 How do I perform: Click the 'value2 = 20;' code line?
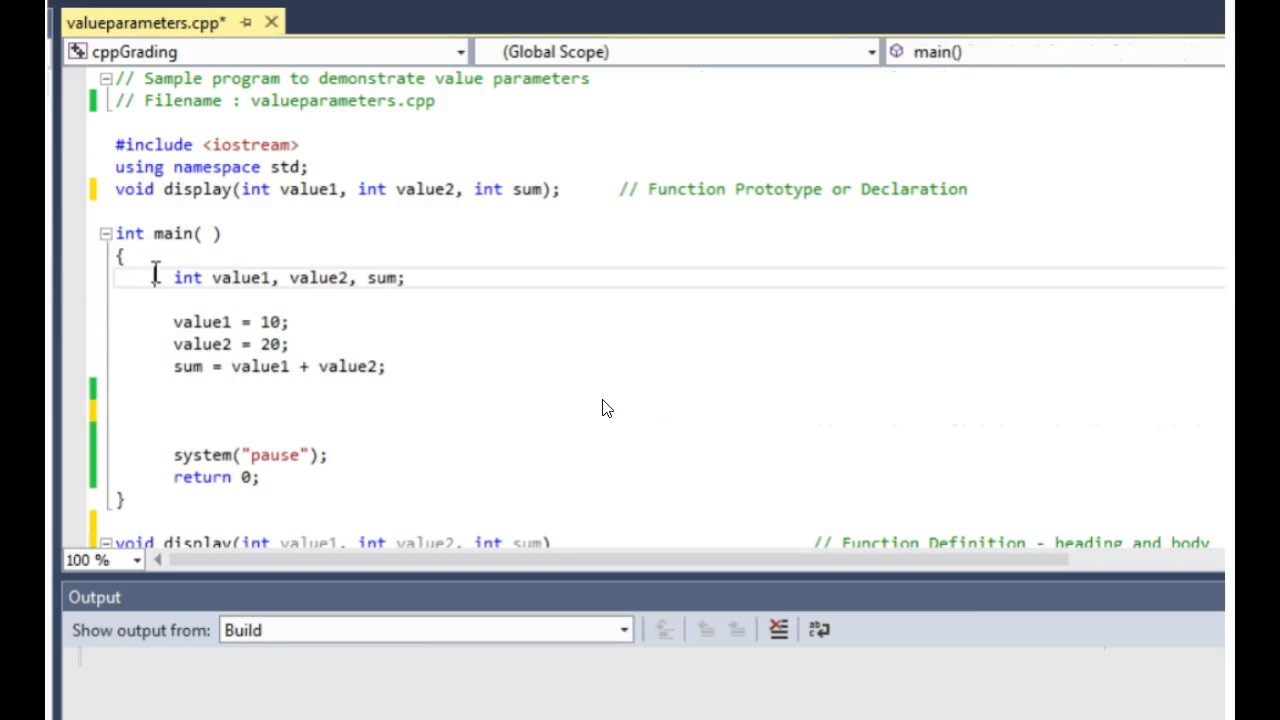(x=231, y=344)
